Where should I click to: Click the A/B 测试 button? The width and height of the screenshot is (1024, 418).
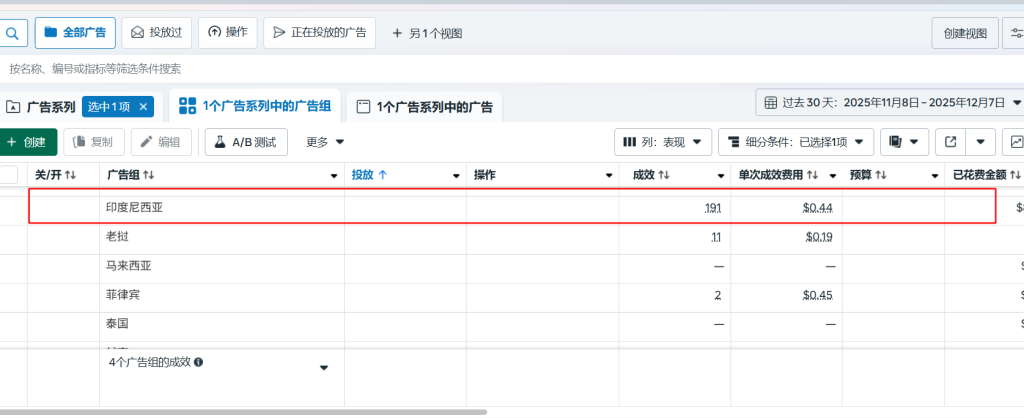coord(245,142)
